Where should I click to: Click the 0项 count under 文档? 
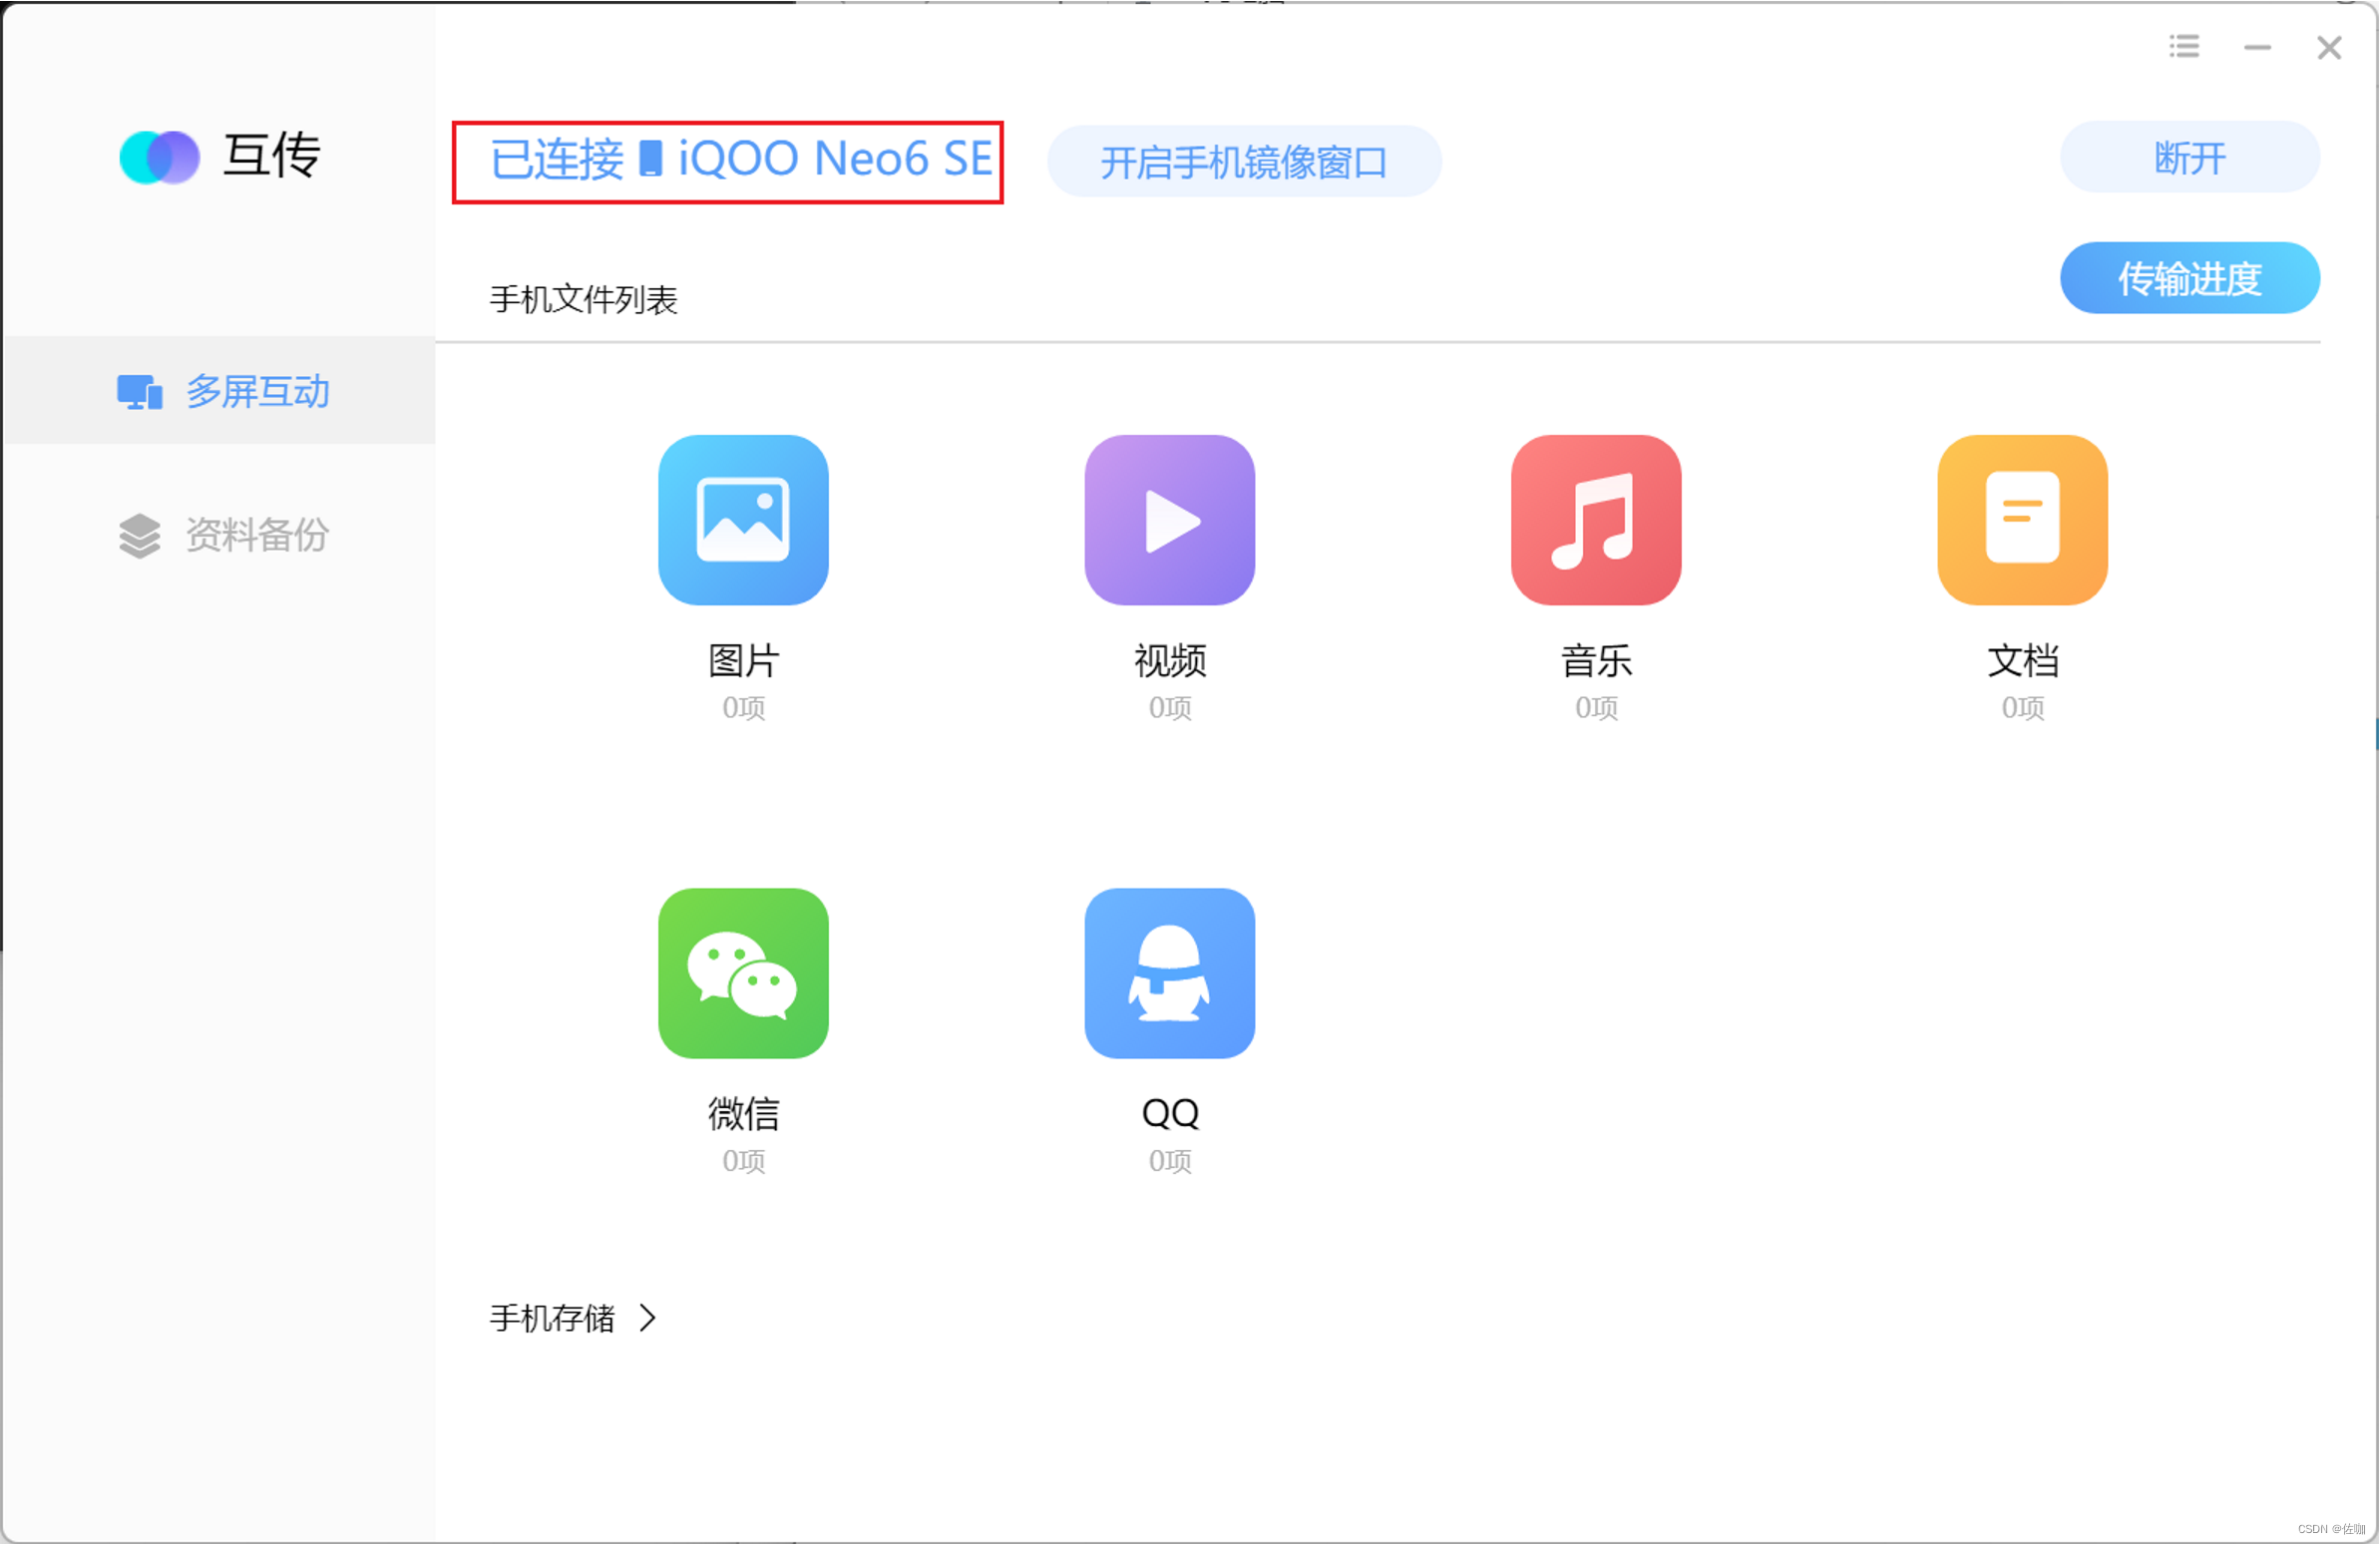coord(2023,708)
